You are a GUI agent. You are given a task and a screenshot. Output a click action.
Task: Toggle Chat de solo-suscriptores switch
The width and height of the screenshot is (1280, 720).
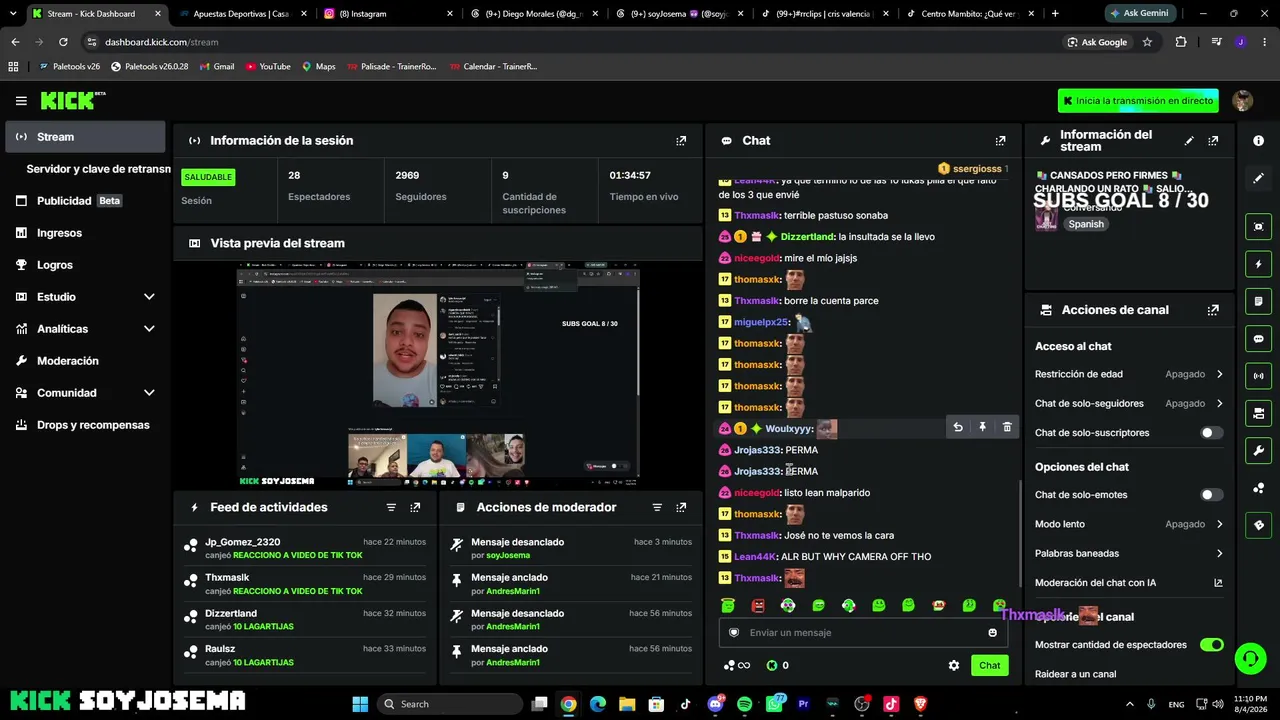pyautogui.click(x=1211, y=433)
